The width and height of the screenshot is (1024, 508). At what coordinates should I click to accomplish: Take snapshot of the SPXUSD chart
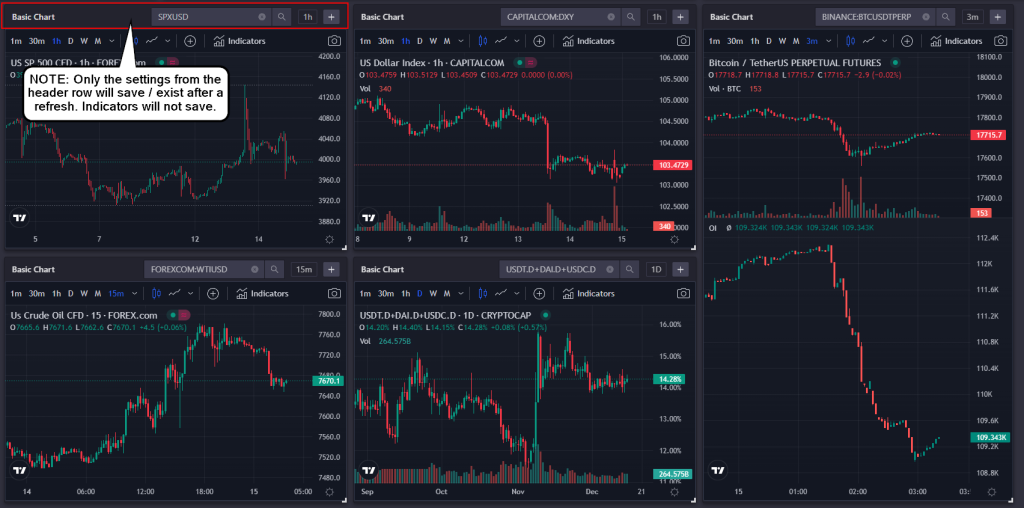[x=334, y=41]
